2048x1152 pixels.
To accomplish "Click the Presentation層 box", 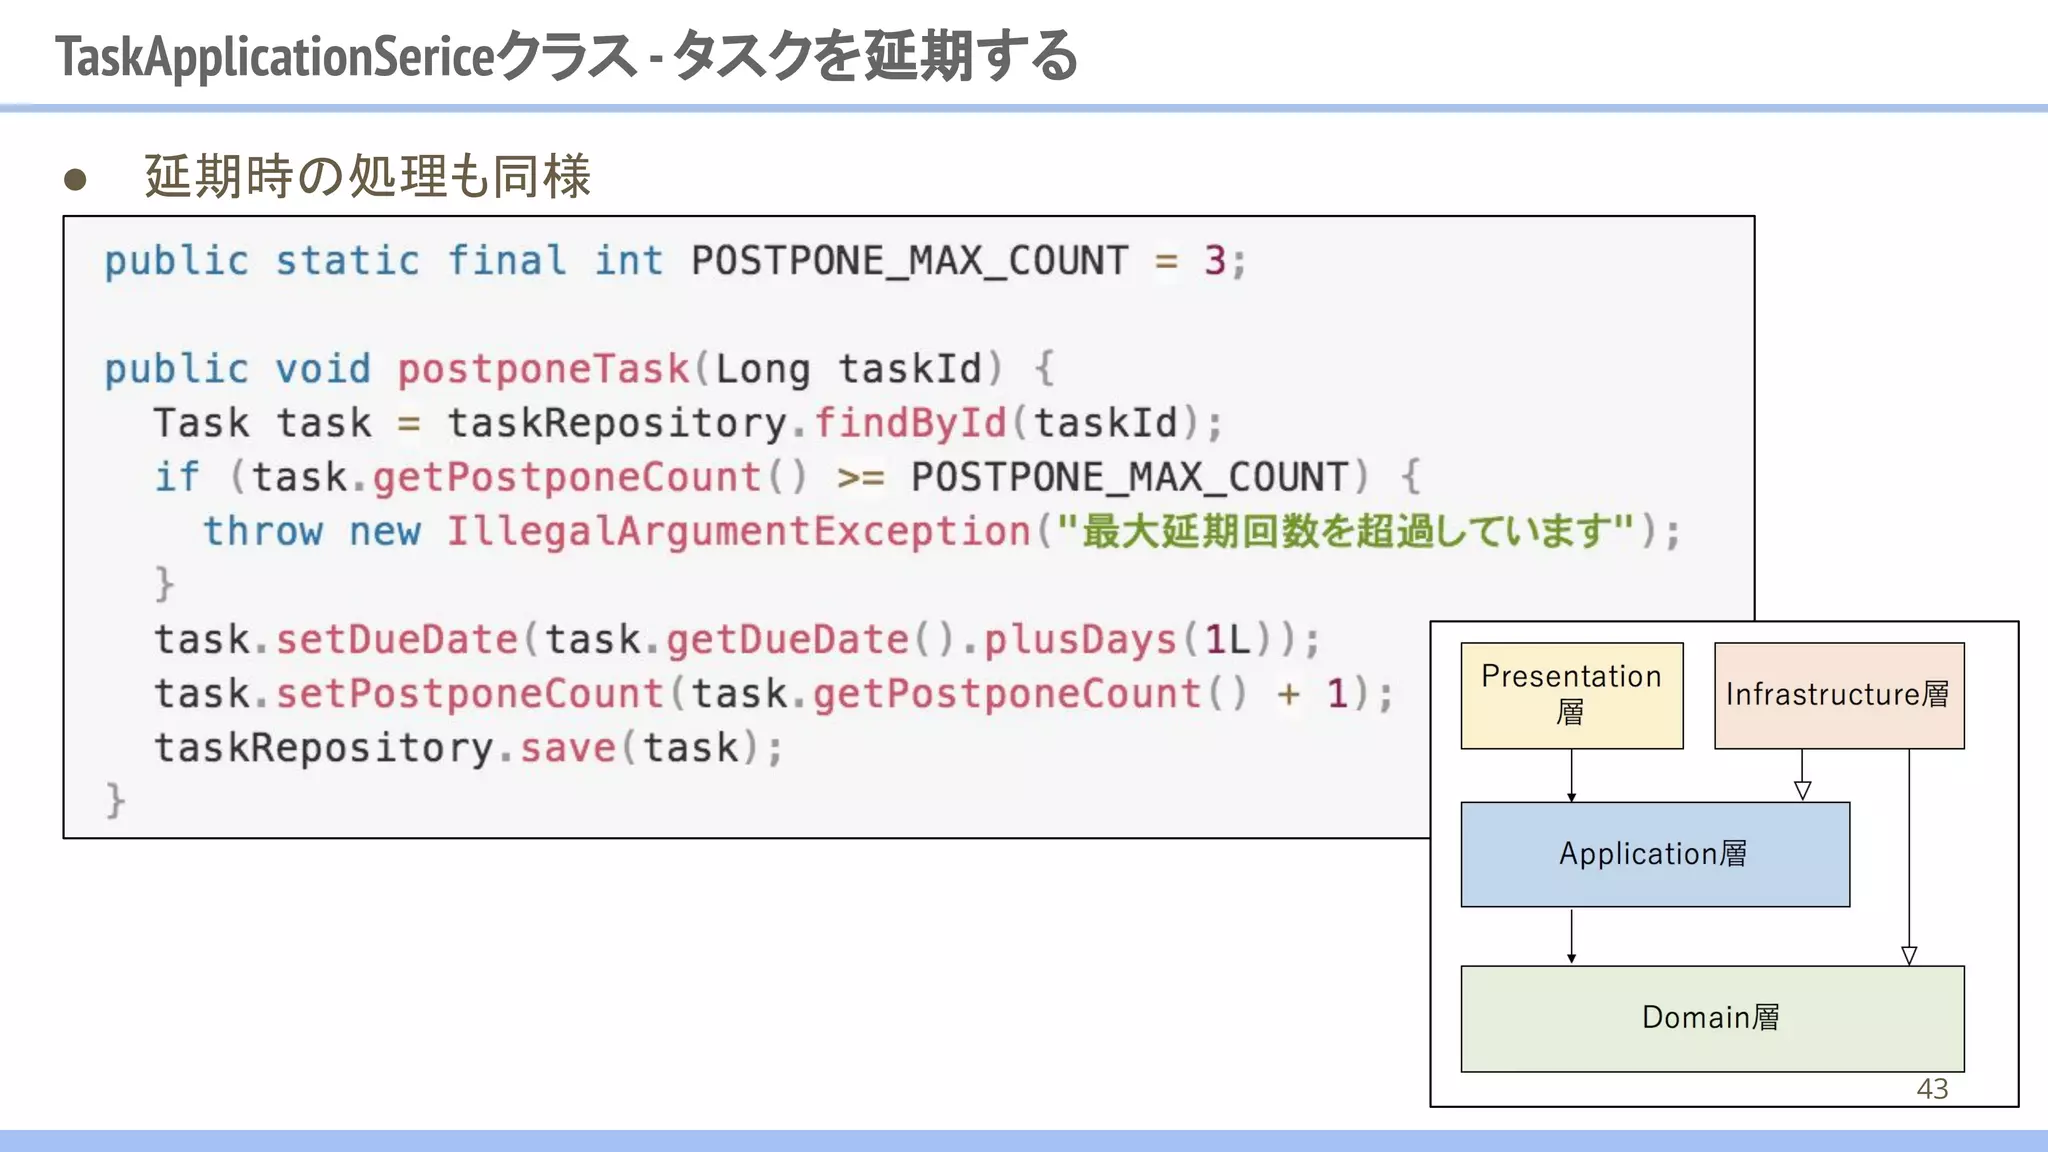I will pos(1571,695).
